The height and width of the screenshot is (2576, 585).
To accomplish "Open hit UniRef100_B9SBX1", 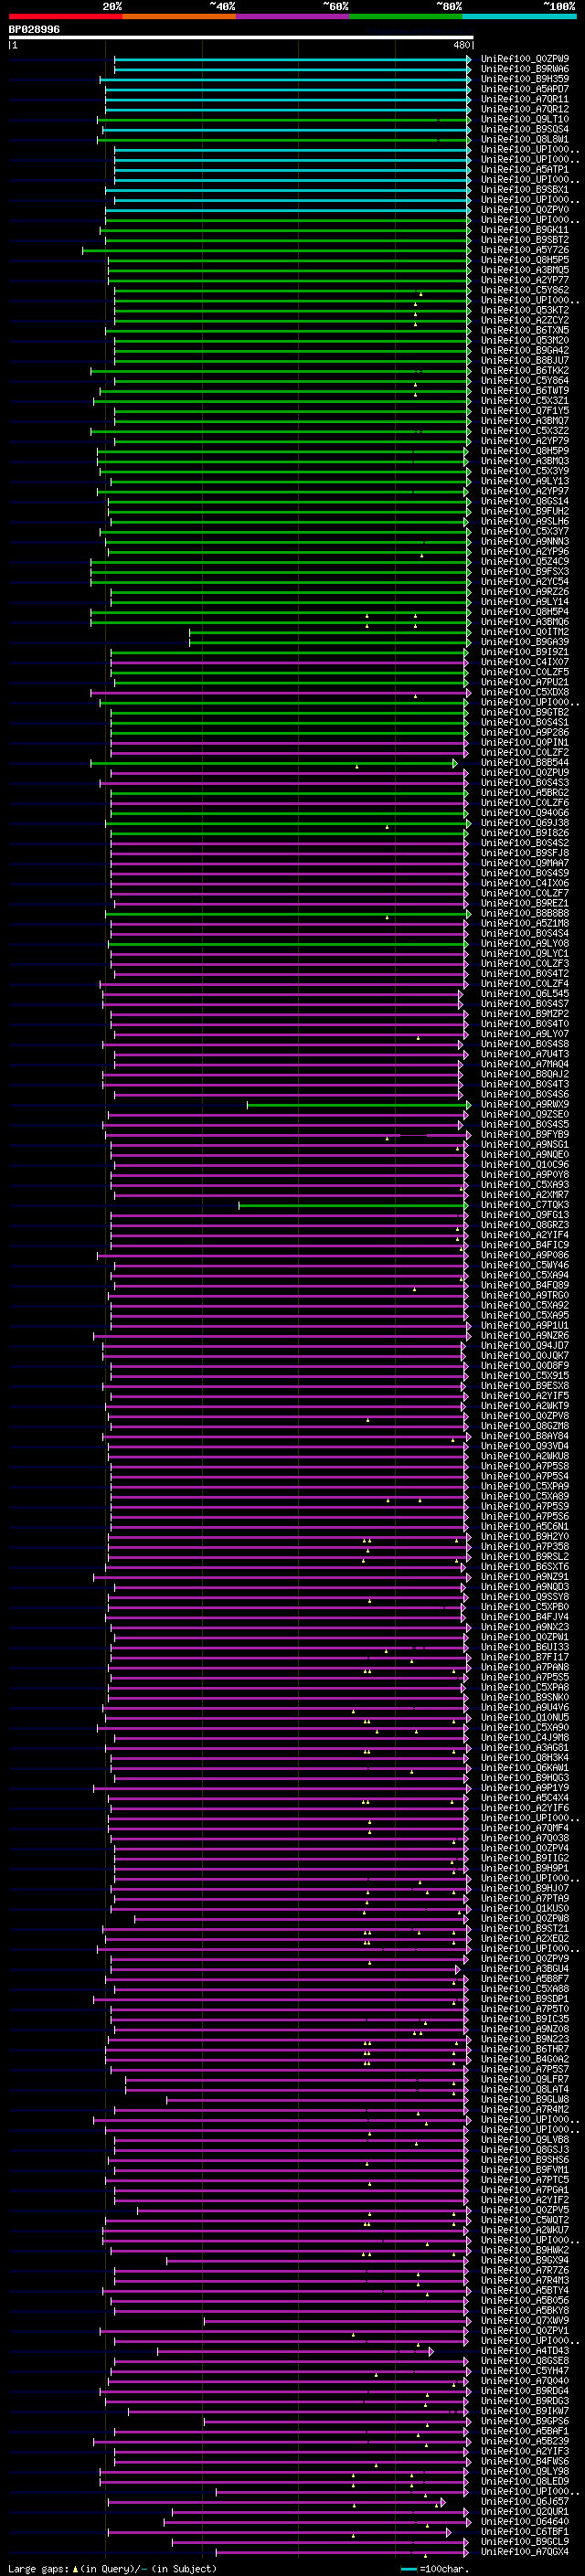I will click(x=525, y=190).
